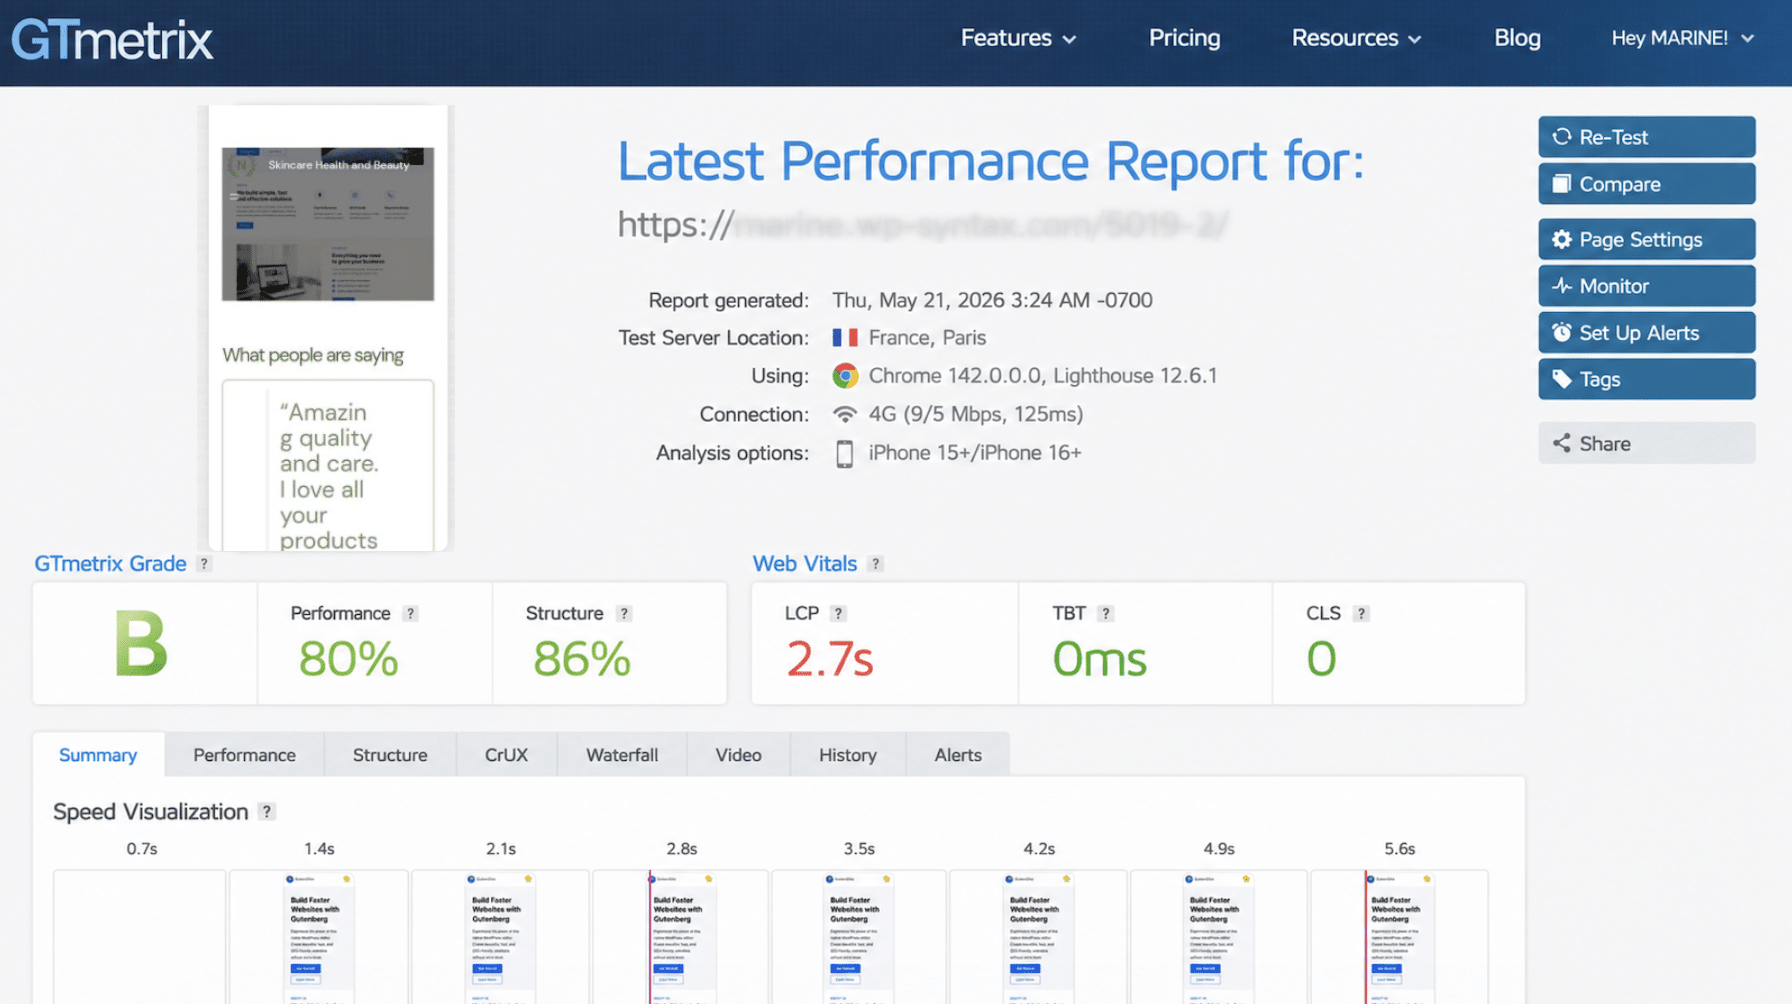Viewport: 1792px width, 1004px height.
Task: Click the 4.9s filmstrip frame
Action: point(1218,937)
